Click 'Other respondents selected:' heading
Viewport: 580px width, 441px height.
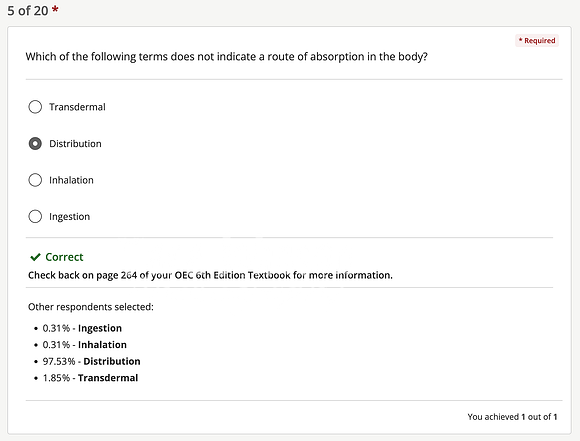click(x=91, y=307)
